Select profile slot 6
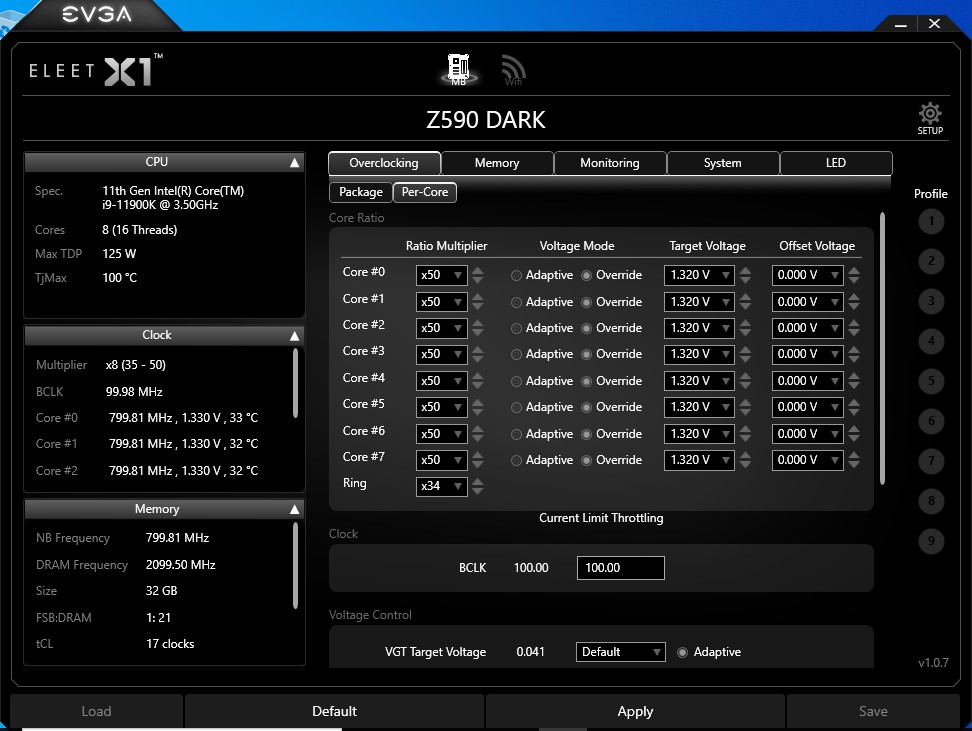 [930, 421]
